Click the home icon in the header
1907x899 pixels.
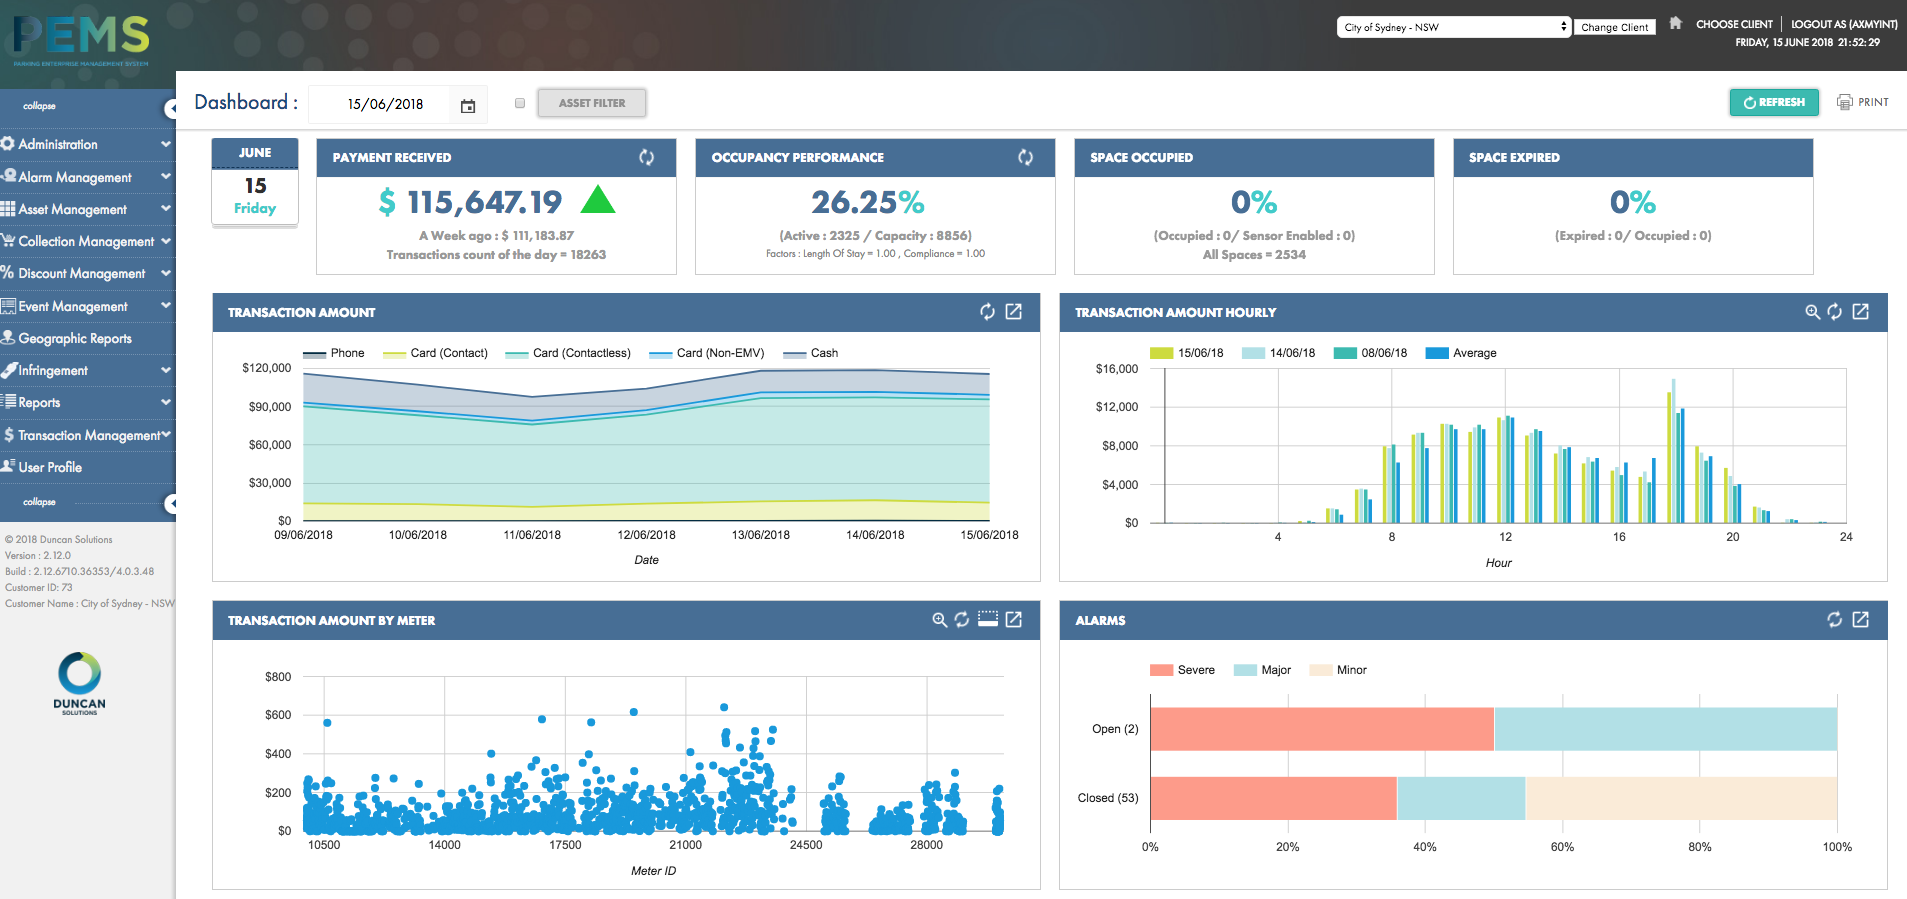click(x=1675, y=23)
